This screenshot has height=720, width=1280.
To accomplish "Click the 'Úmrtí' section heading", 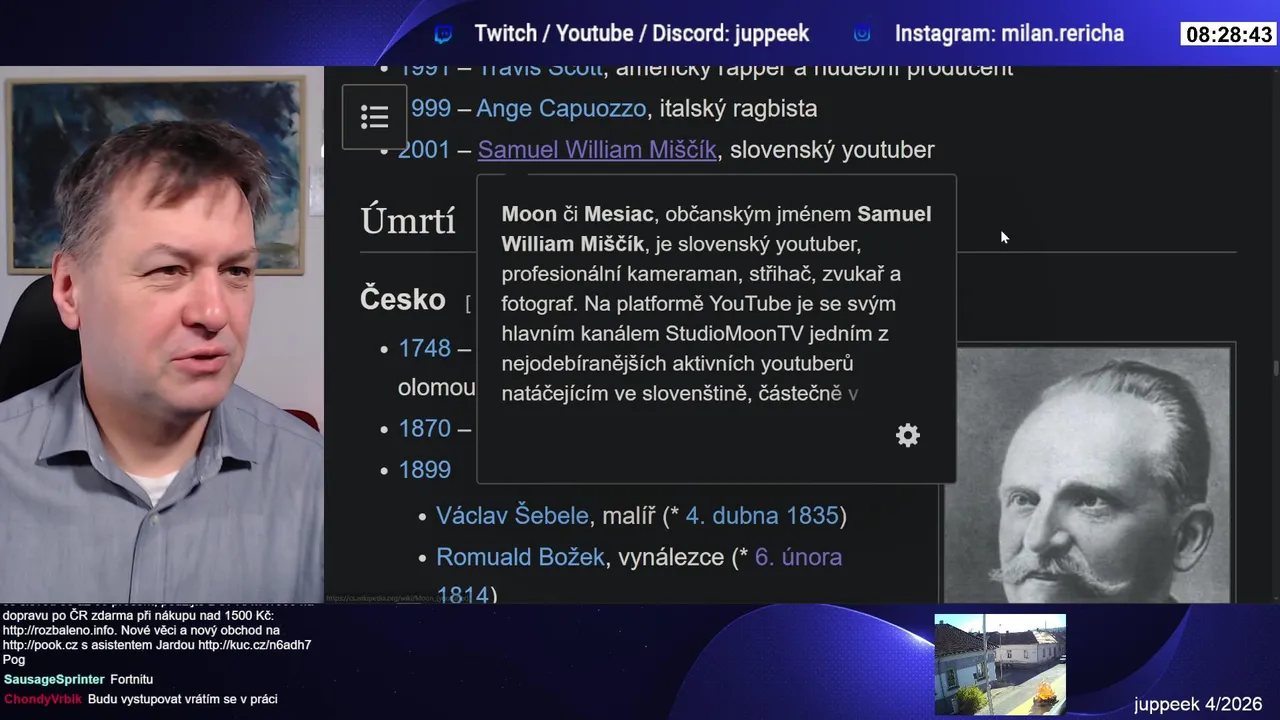I will coord(408,220).
